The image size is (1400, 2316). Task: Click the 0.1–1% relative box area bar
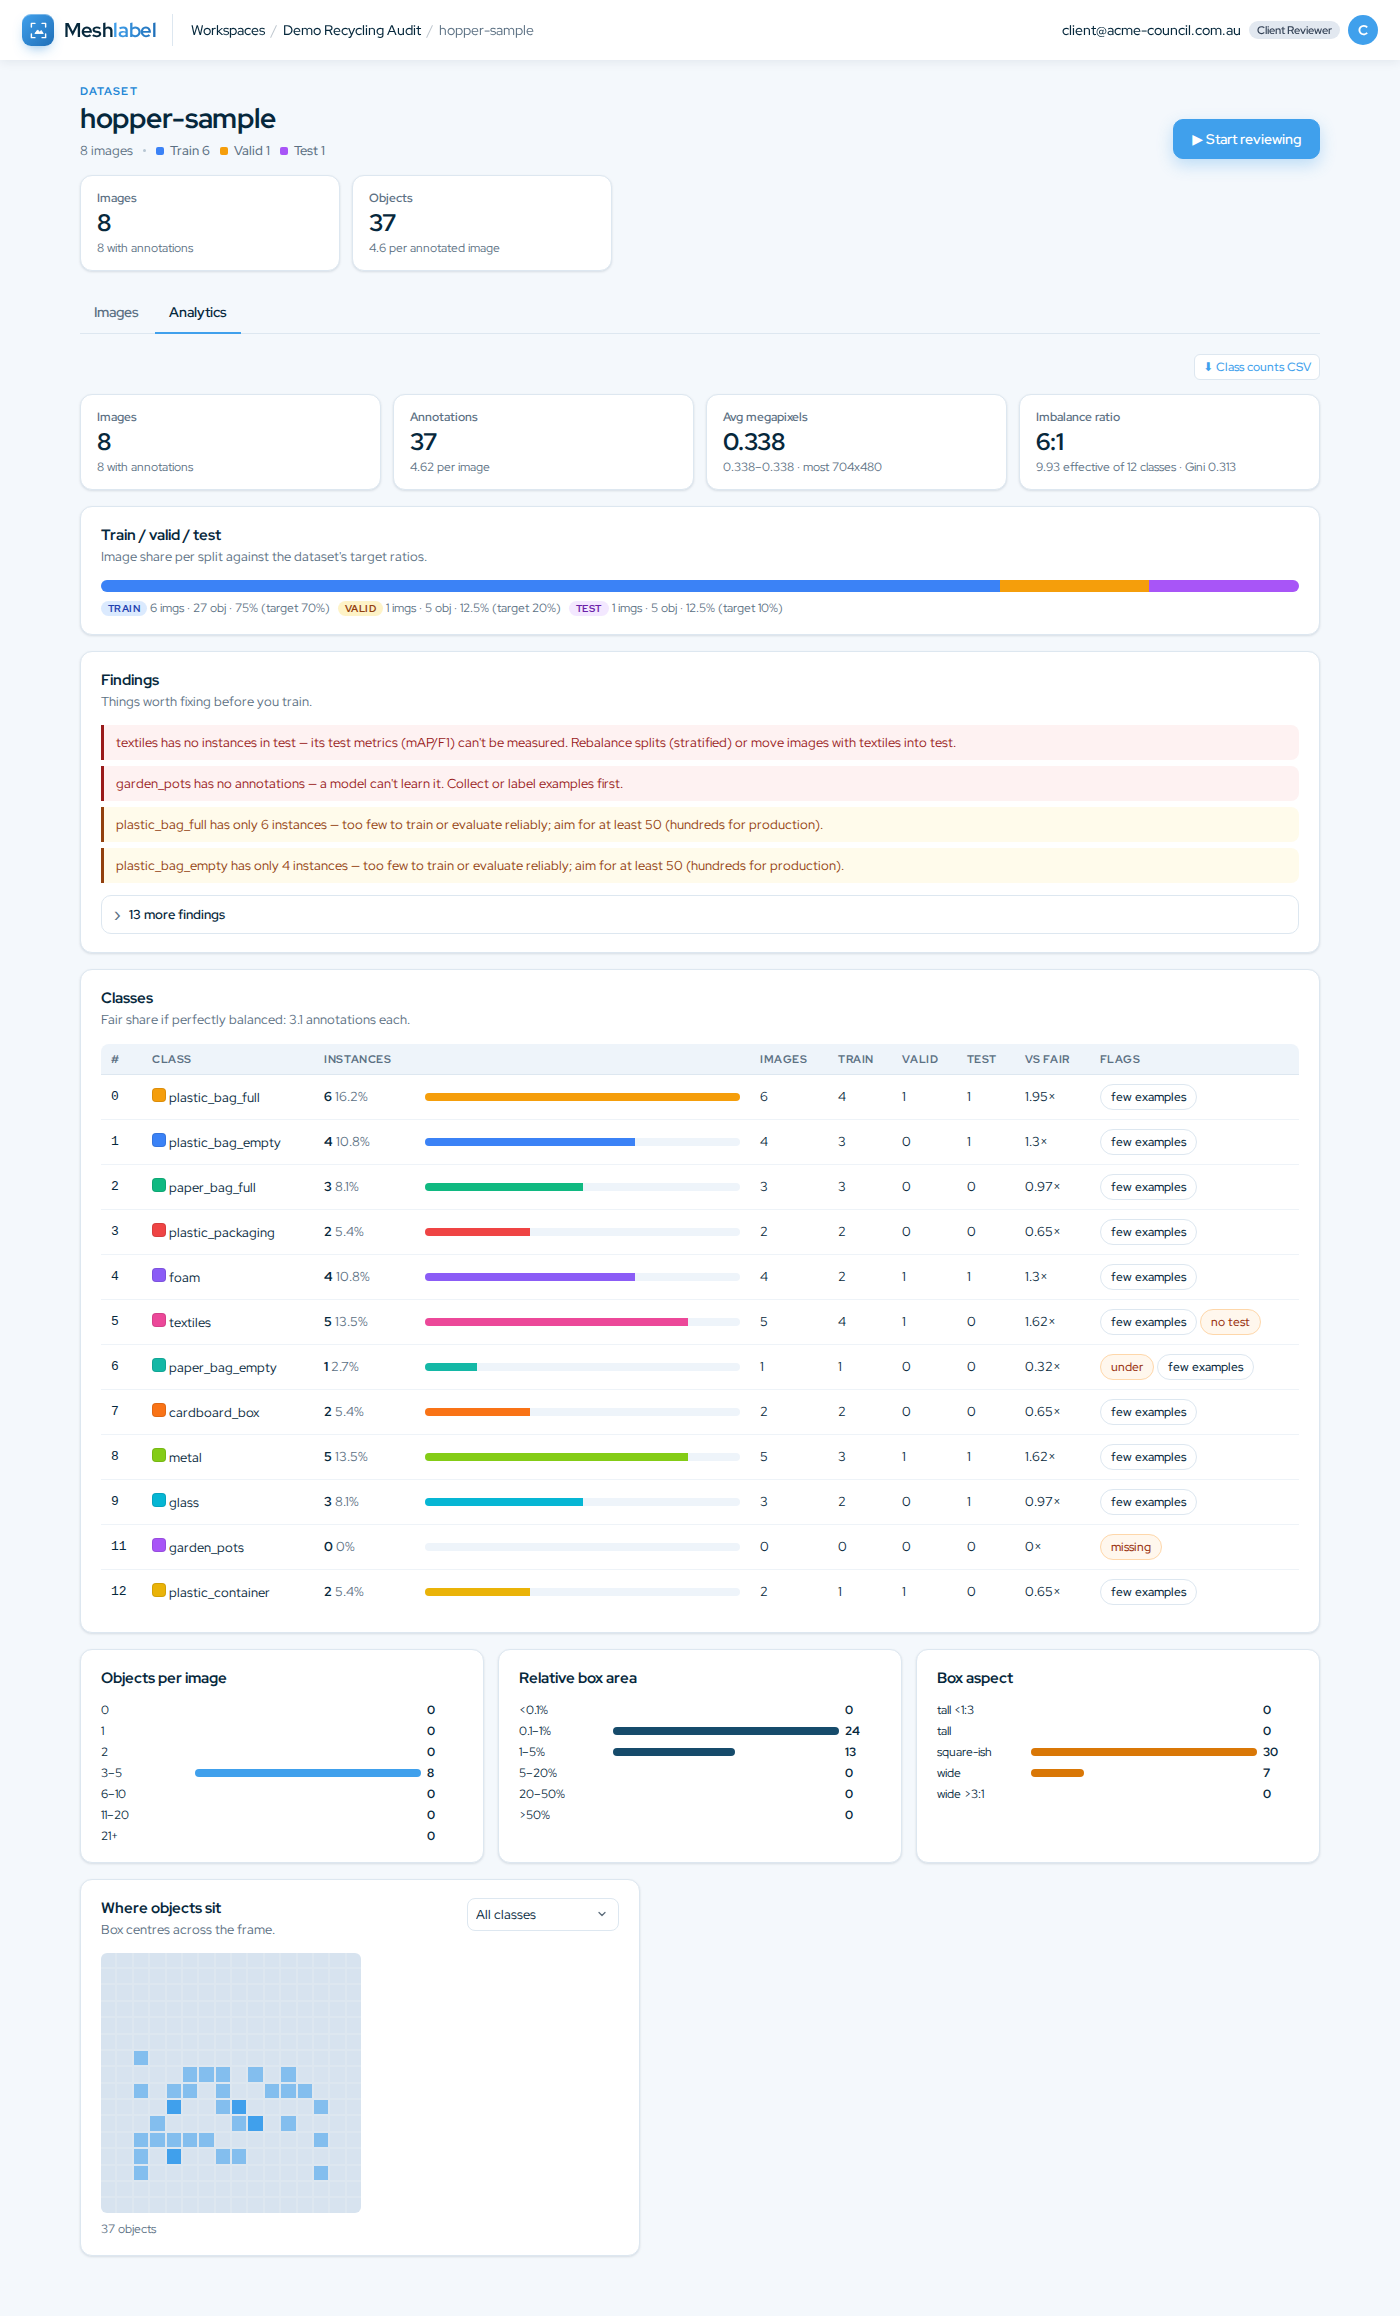(x=726, y=1731)
